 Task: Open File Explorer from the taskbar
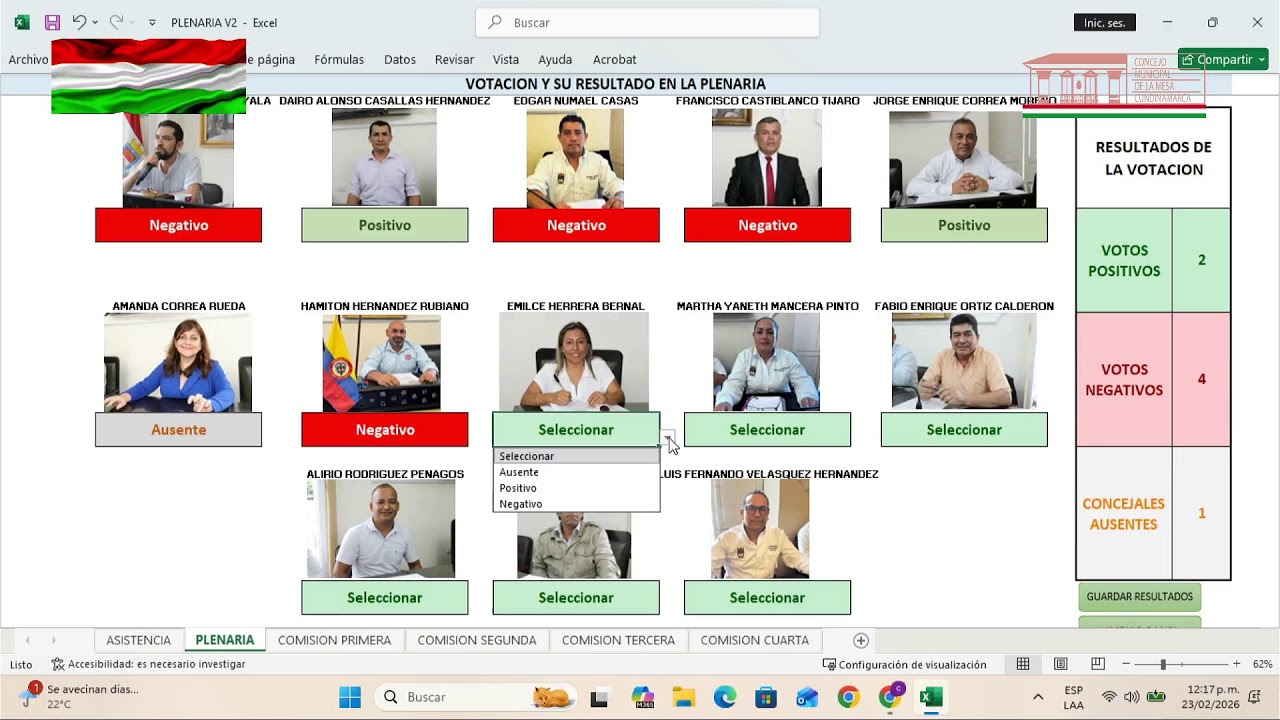(683, 697)
